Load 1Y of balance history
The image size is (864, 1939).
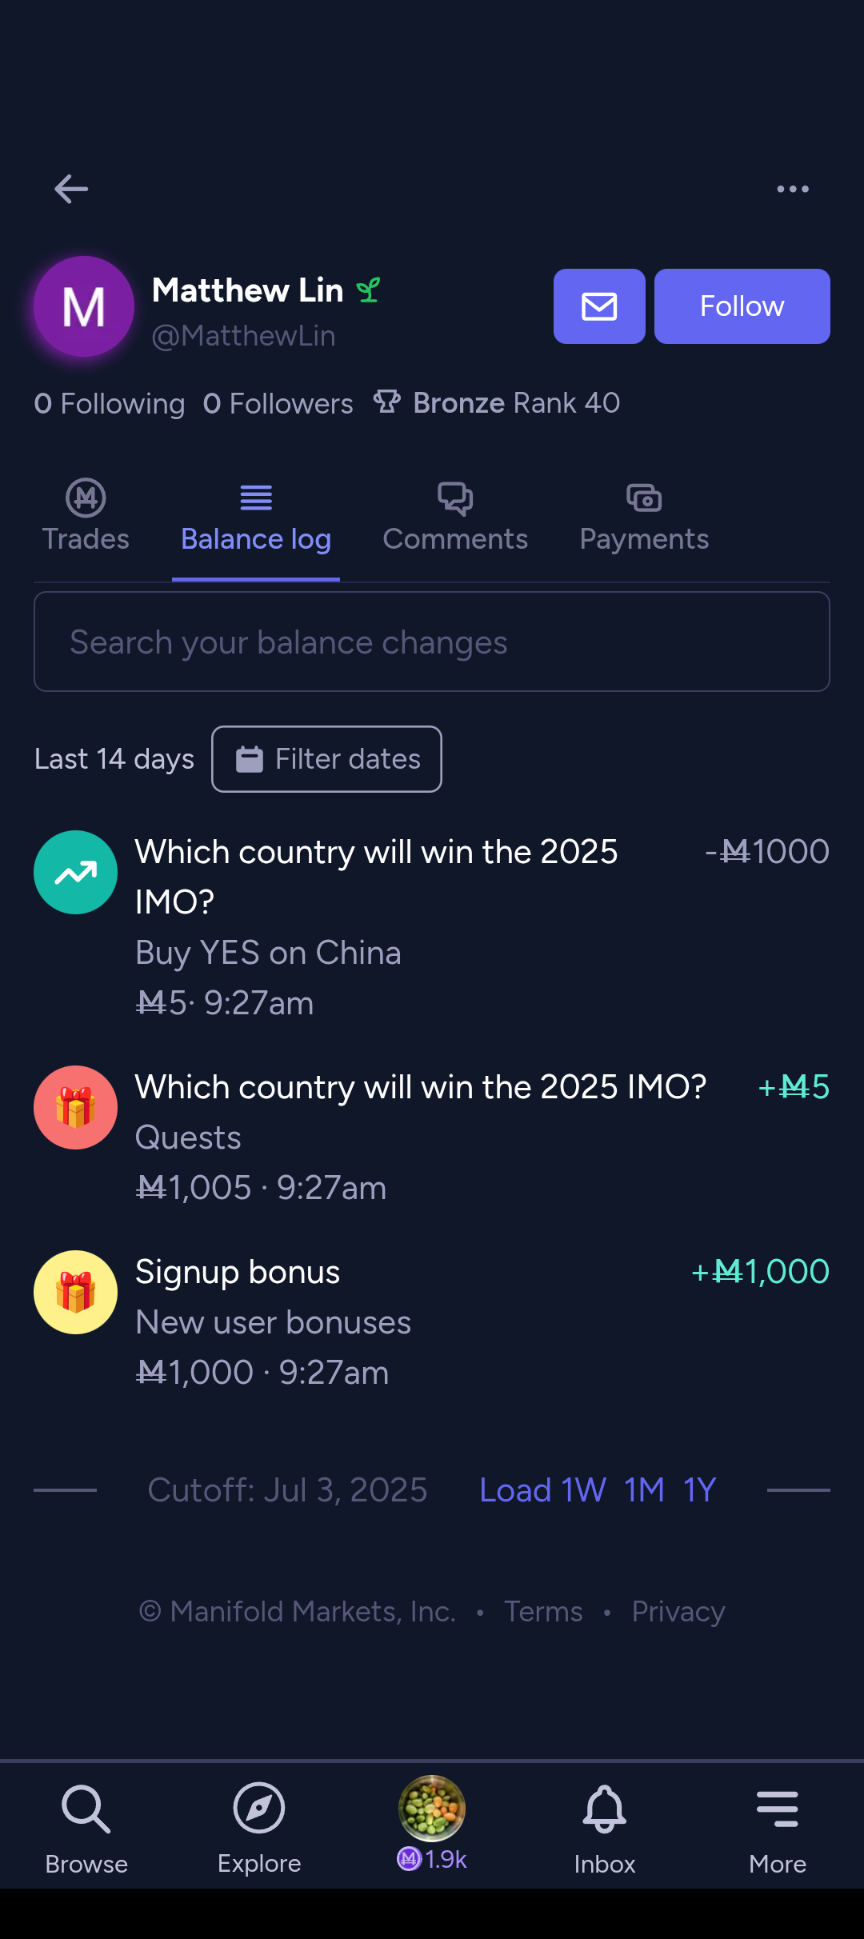coord(700,1490)
